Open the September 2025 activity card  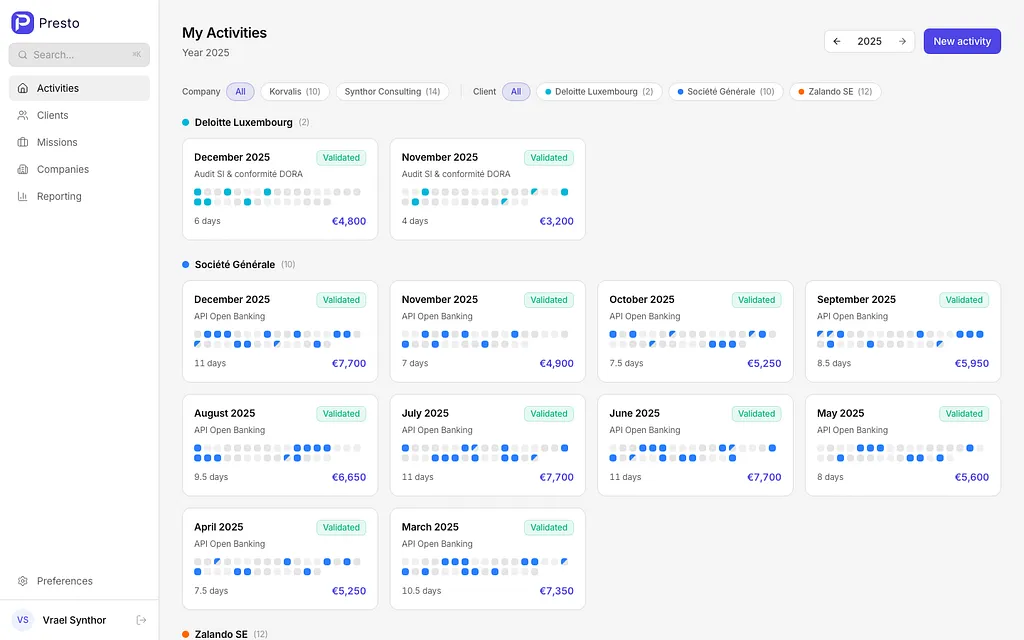coord(903,332)
